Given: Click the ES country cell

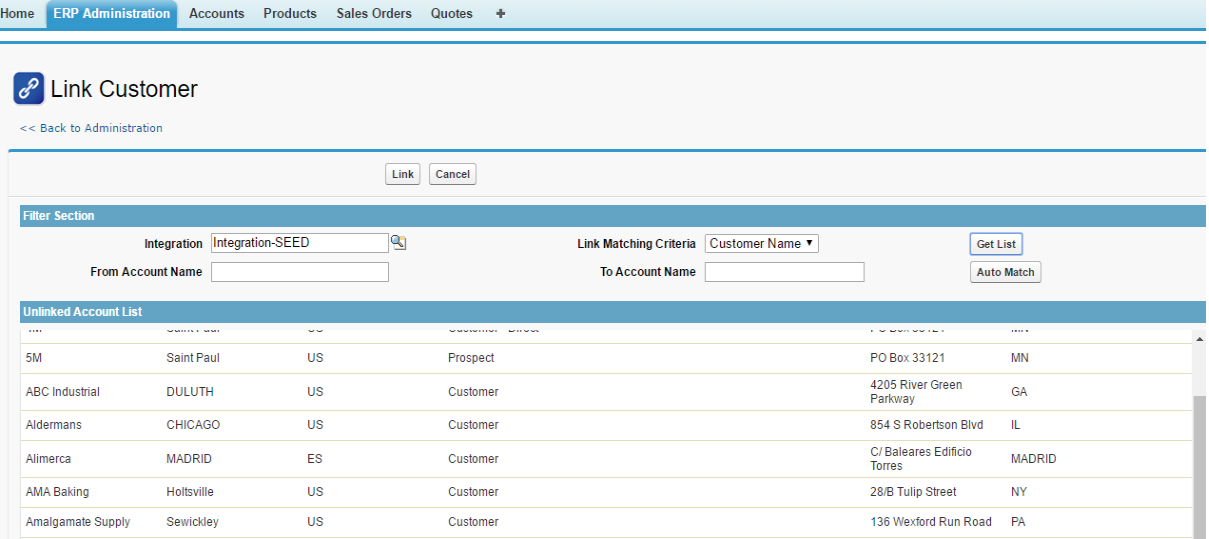Looking at the screenshot, I should 315,459.
